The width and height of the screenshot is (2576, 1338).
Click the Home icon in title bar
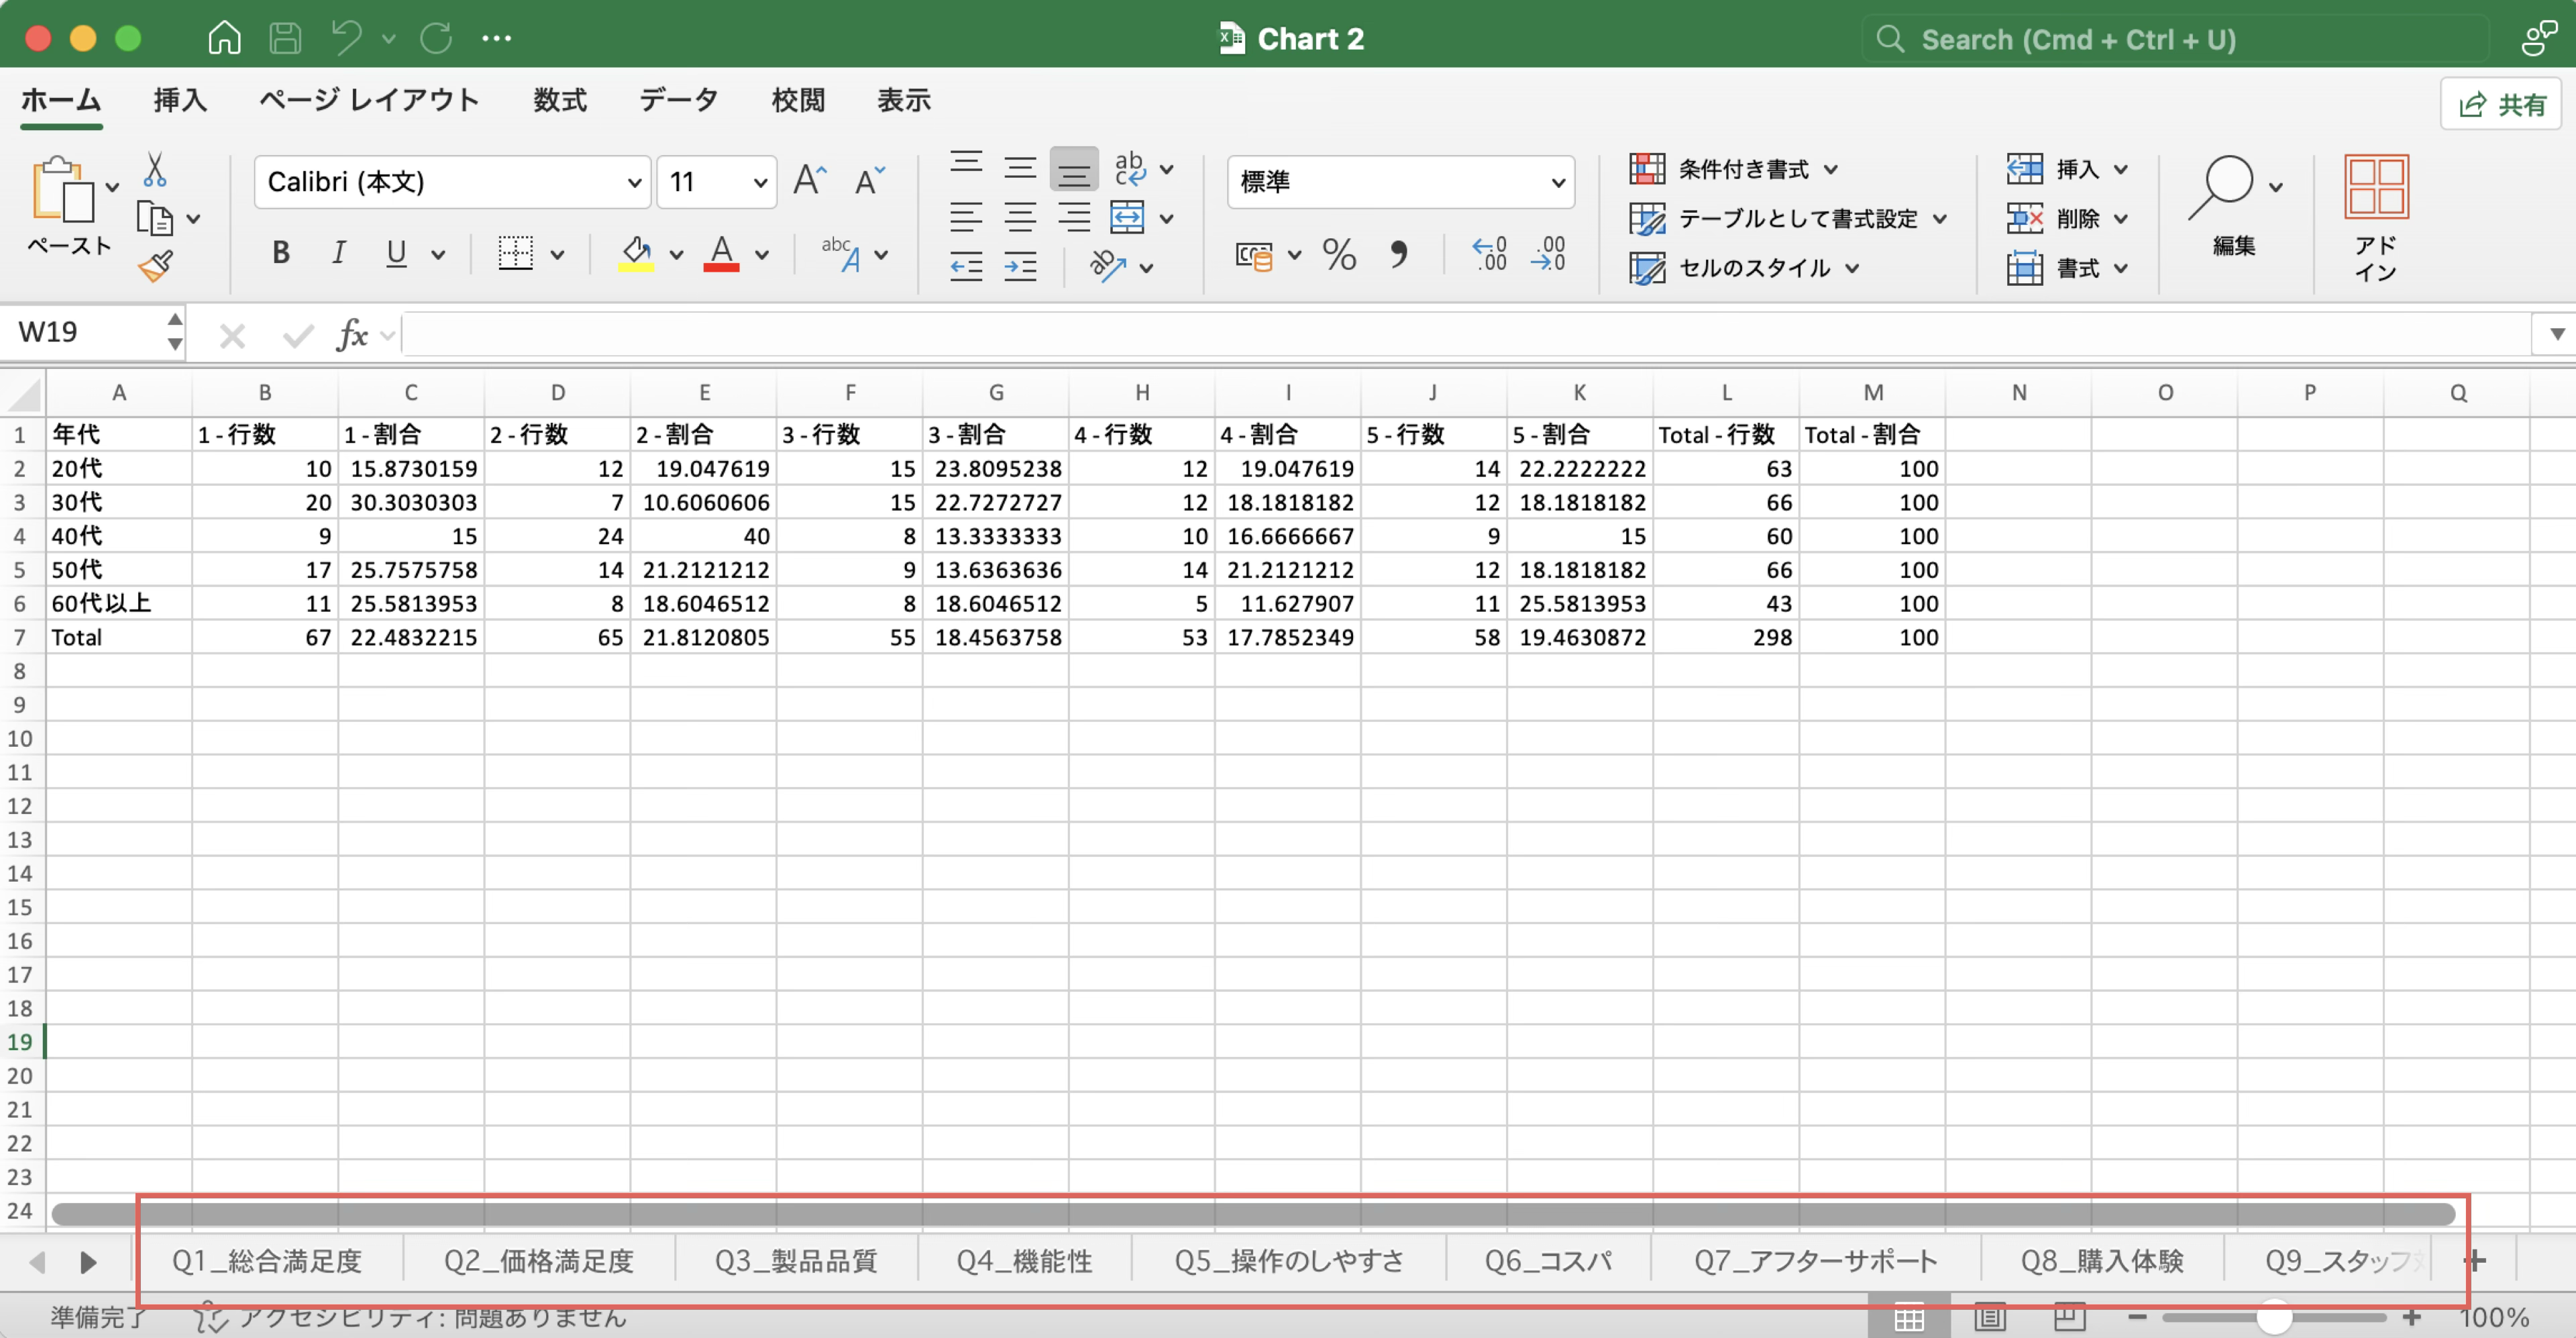pos(224,38)
